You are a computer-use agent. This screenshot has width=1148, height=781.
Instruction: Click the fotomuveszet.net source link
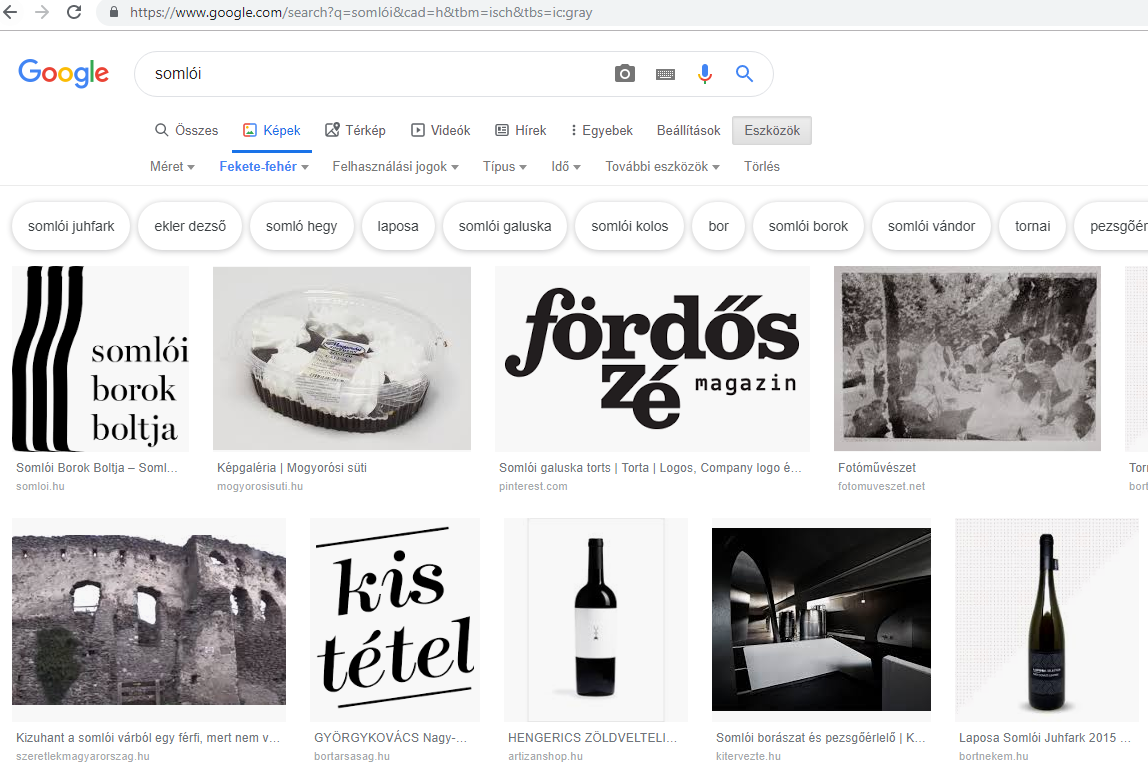click(x=882, y=486)
